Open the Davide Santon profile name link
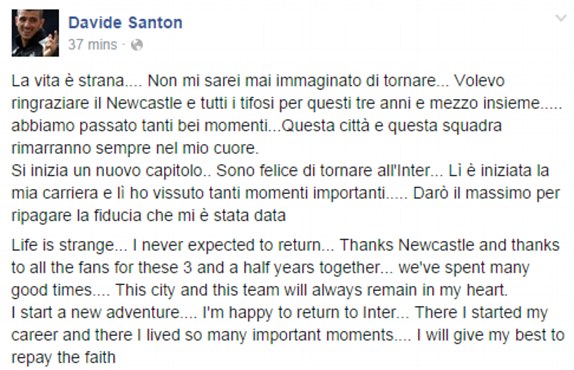This screenshot has height=370, width=574. (x=125, y=23)
